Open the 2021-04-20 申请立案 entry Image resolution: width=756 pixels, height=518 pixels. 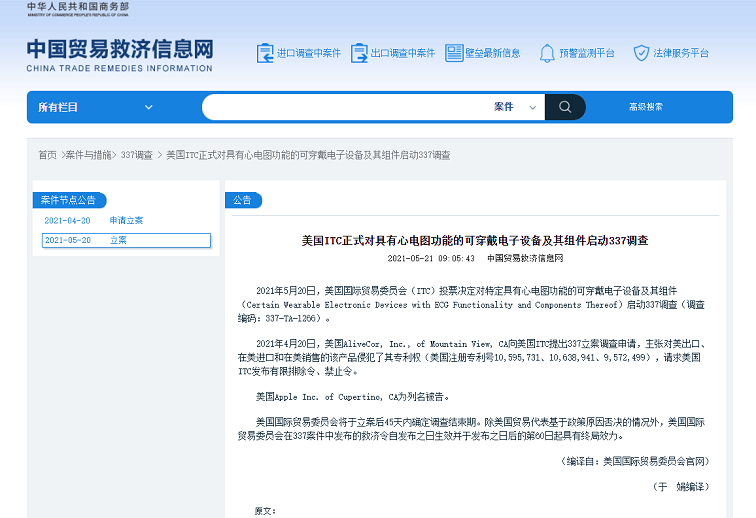click(x=94, y=220)
